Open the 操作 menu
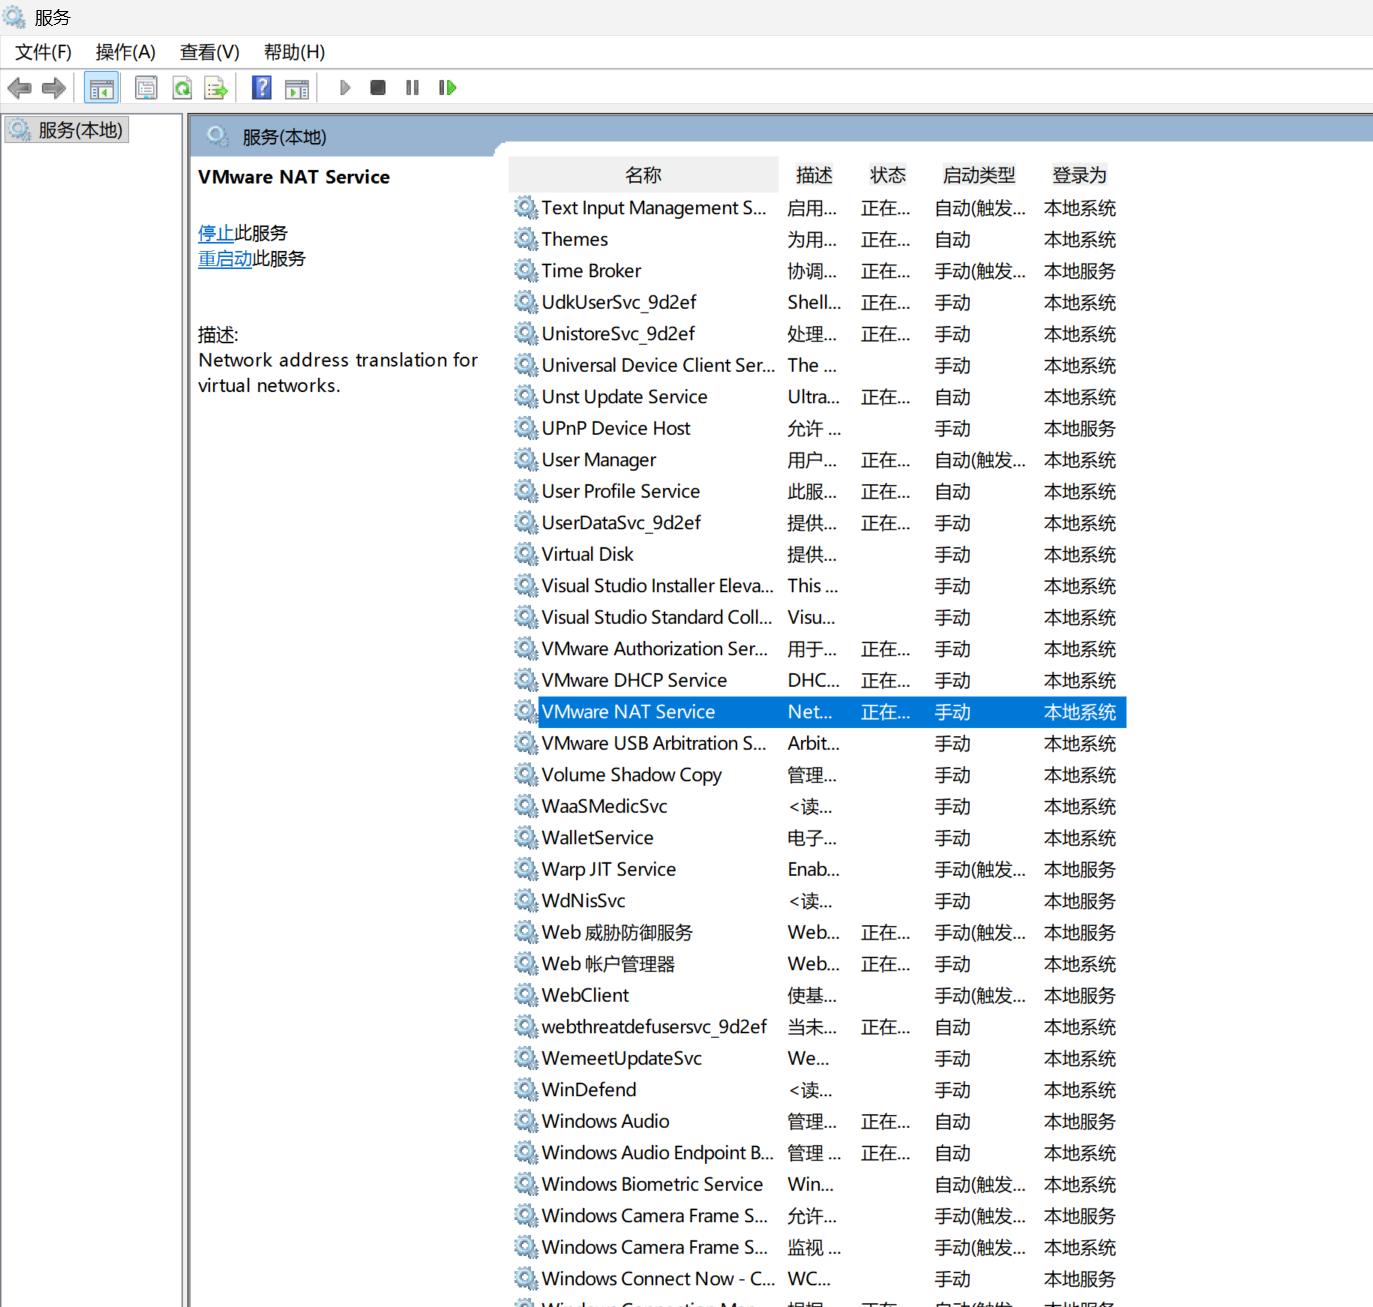 [x=124, y=51]
